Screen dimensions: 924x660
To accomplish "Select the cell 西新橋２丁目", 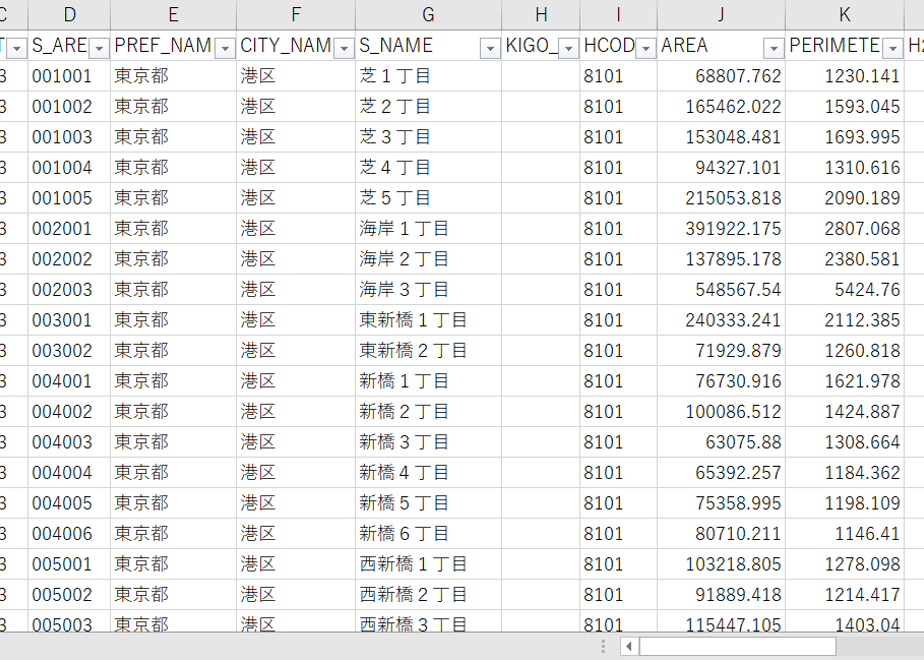I will pos(428,595).
